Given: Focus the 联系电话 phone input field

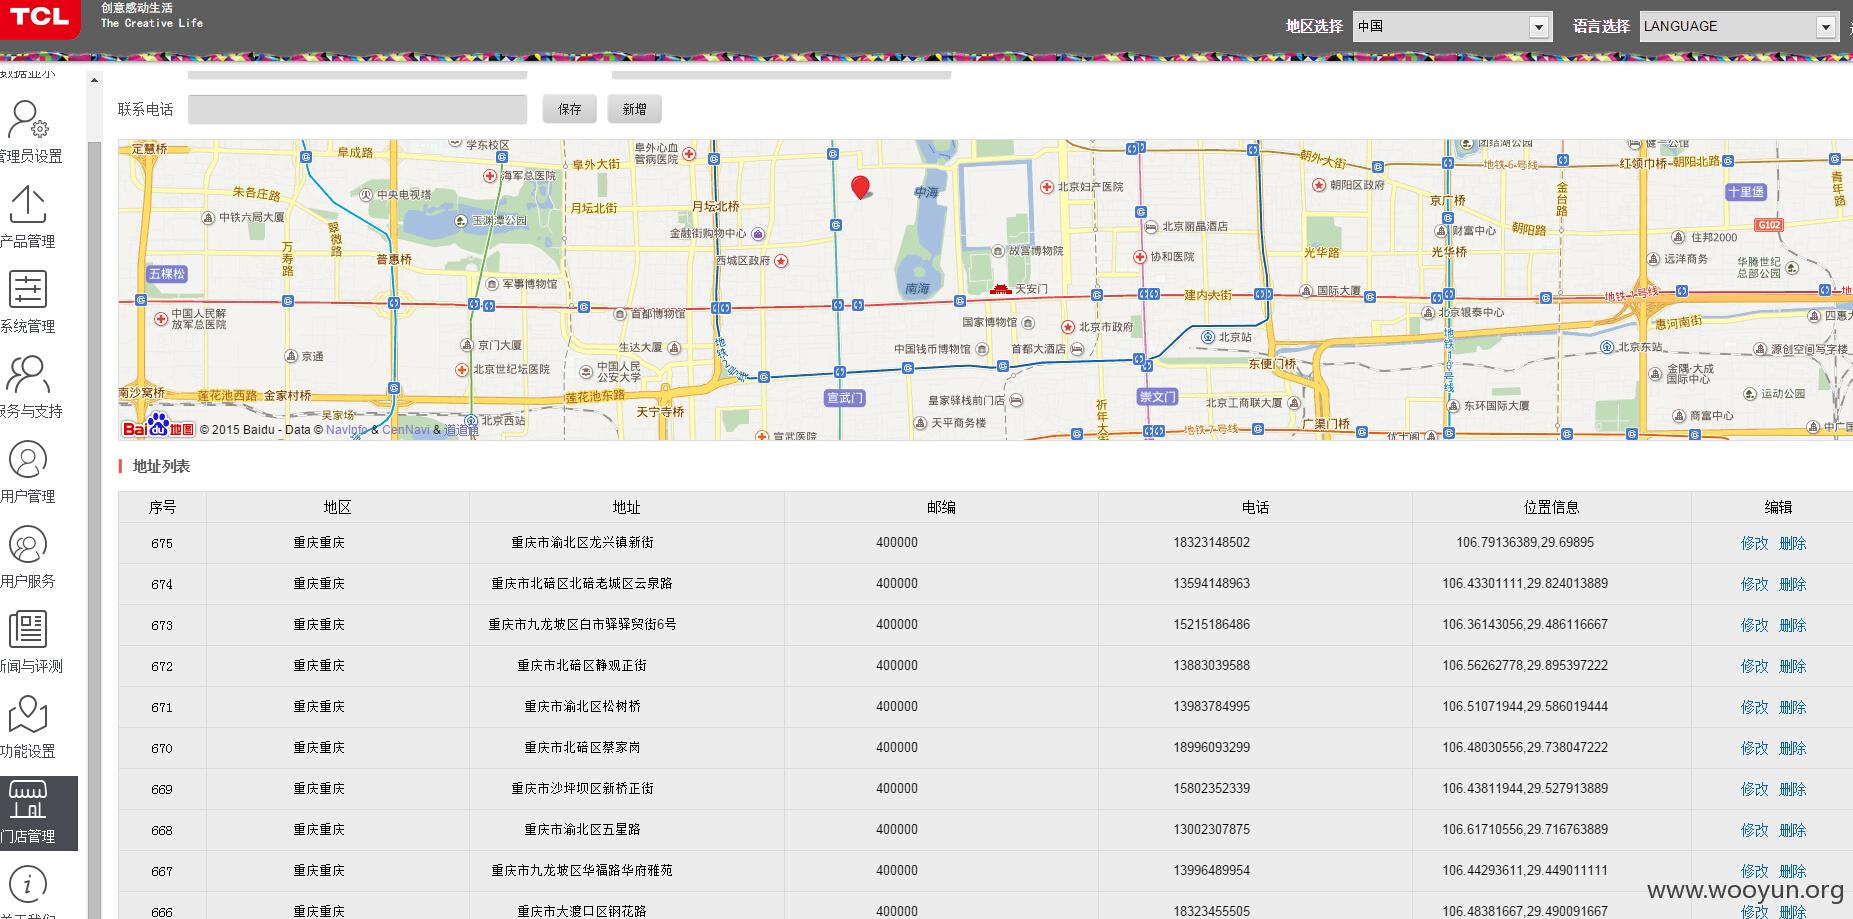Looking at the screenshot, I should [357, 109].
